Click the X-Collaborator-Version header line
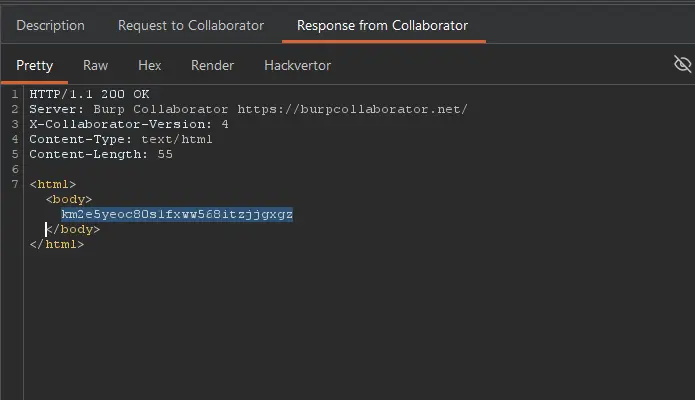 [x=128, y=124]
